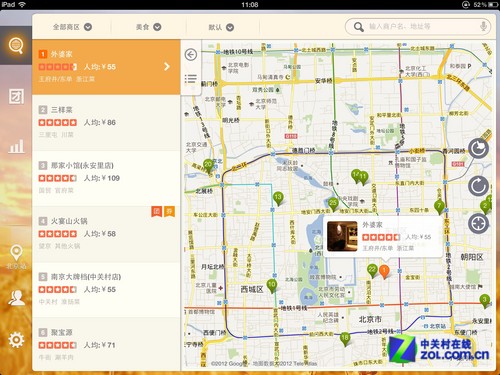Open the search tab in left sidebar
The width and height of the screenshot is (500, 375).
point(16,45)
